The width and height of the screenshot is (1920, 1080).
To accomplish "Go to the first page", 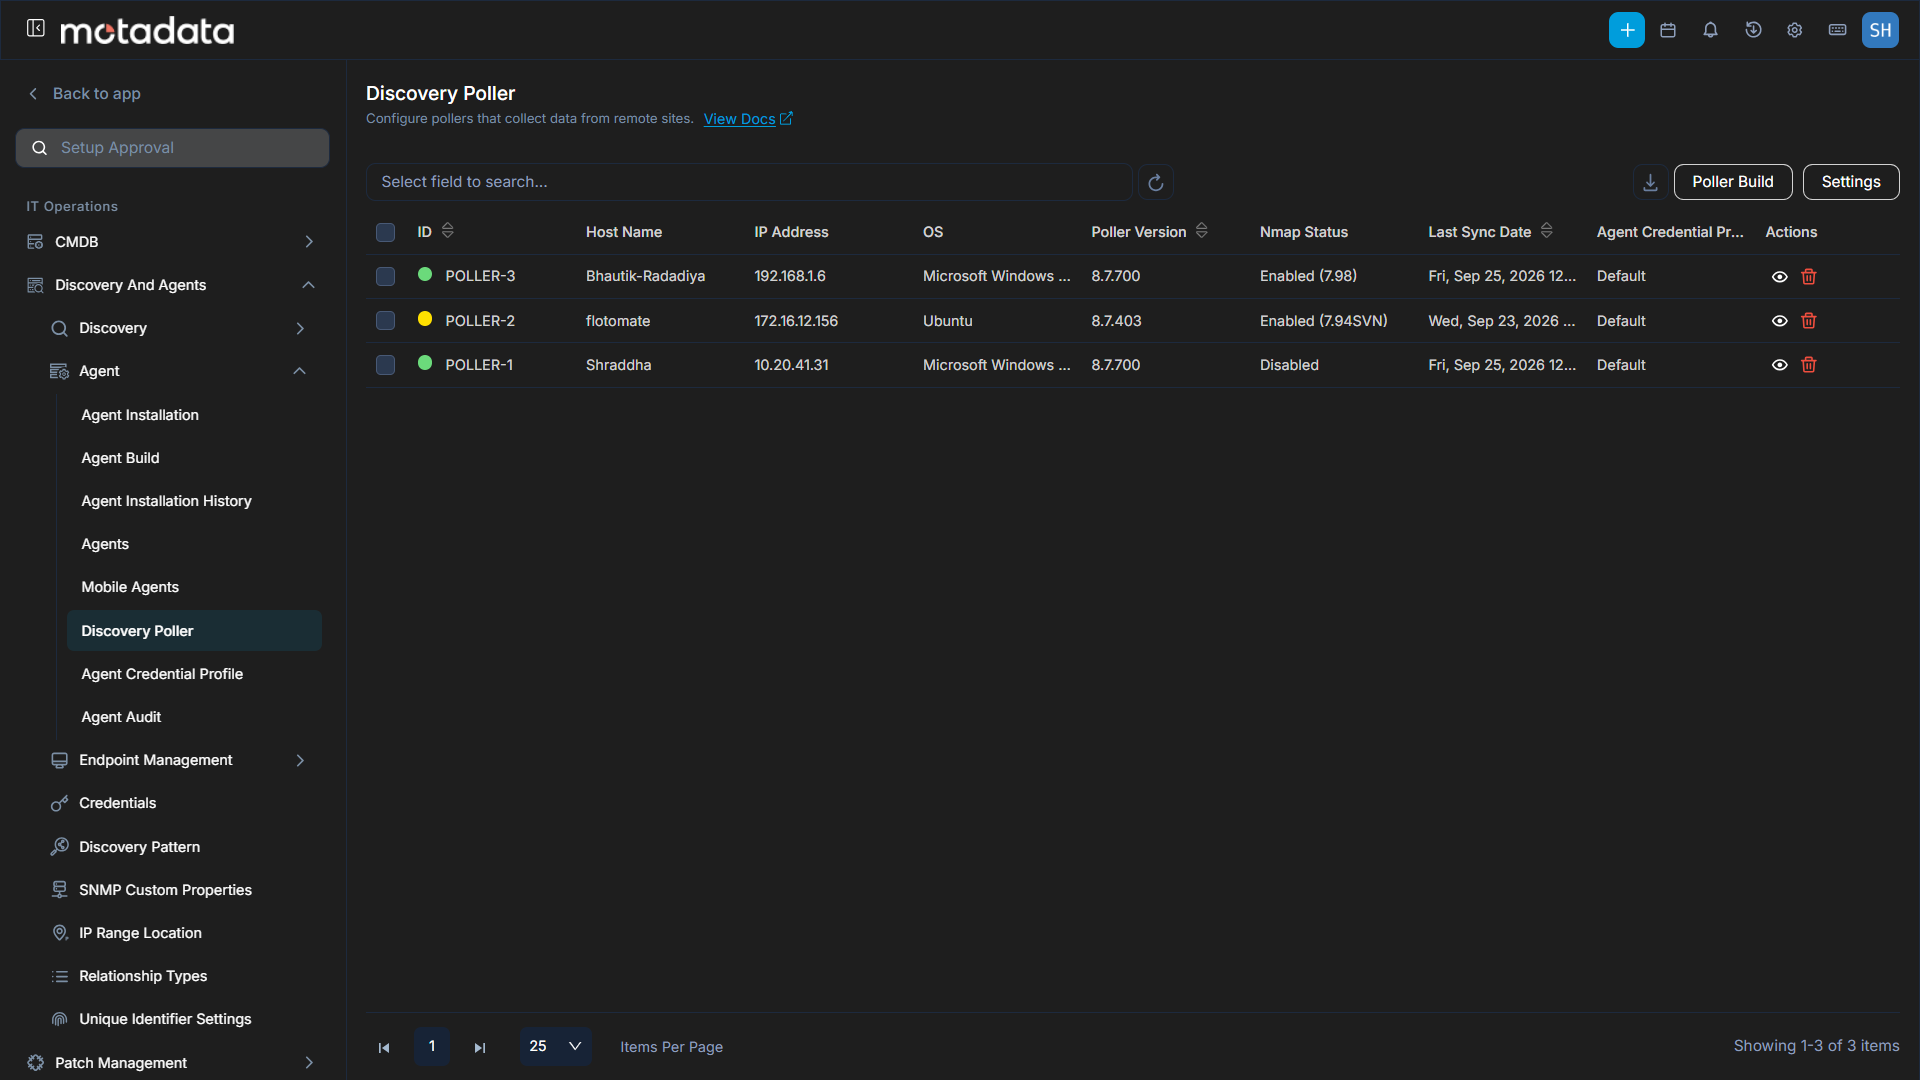I will tap(384, 1047).
